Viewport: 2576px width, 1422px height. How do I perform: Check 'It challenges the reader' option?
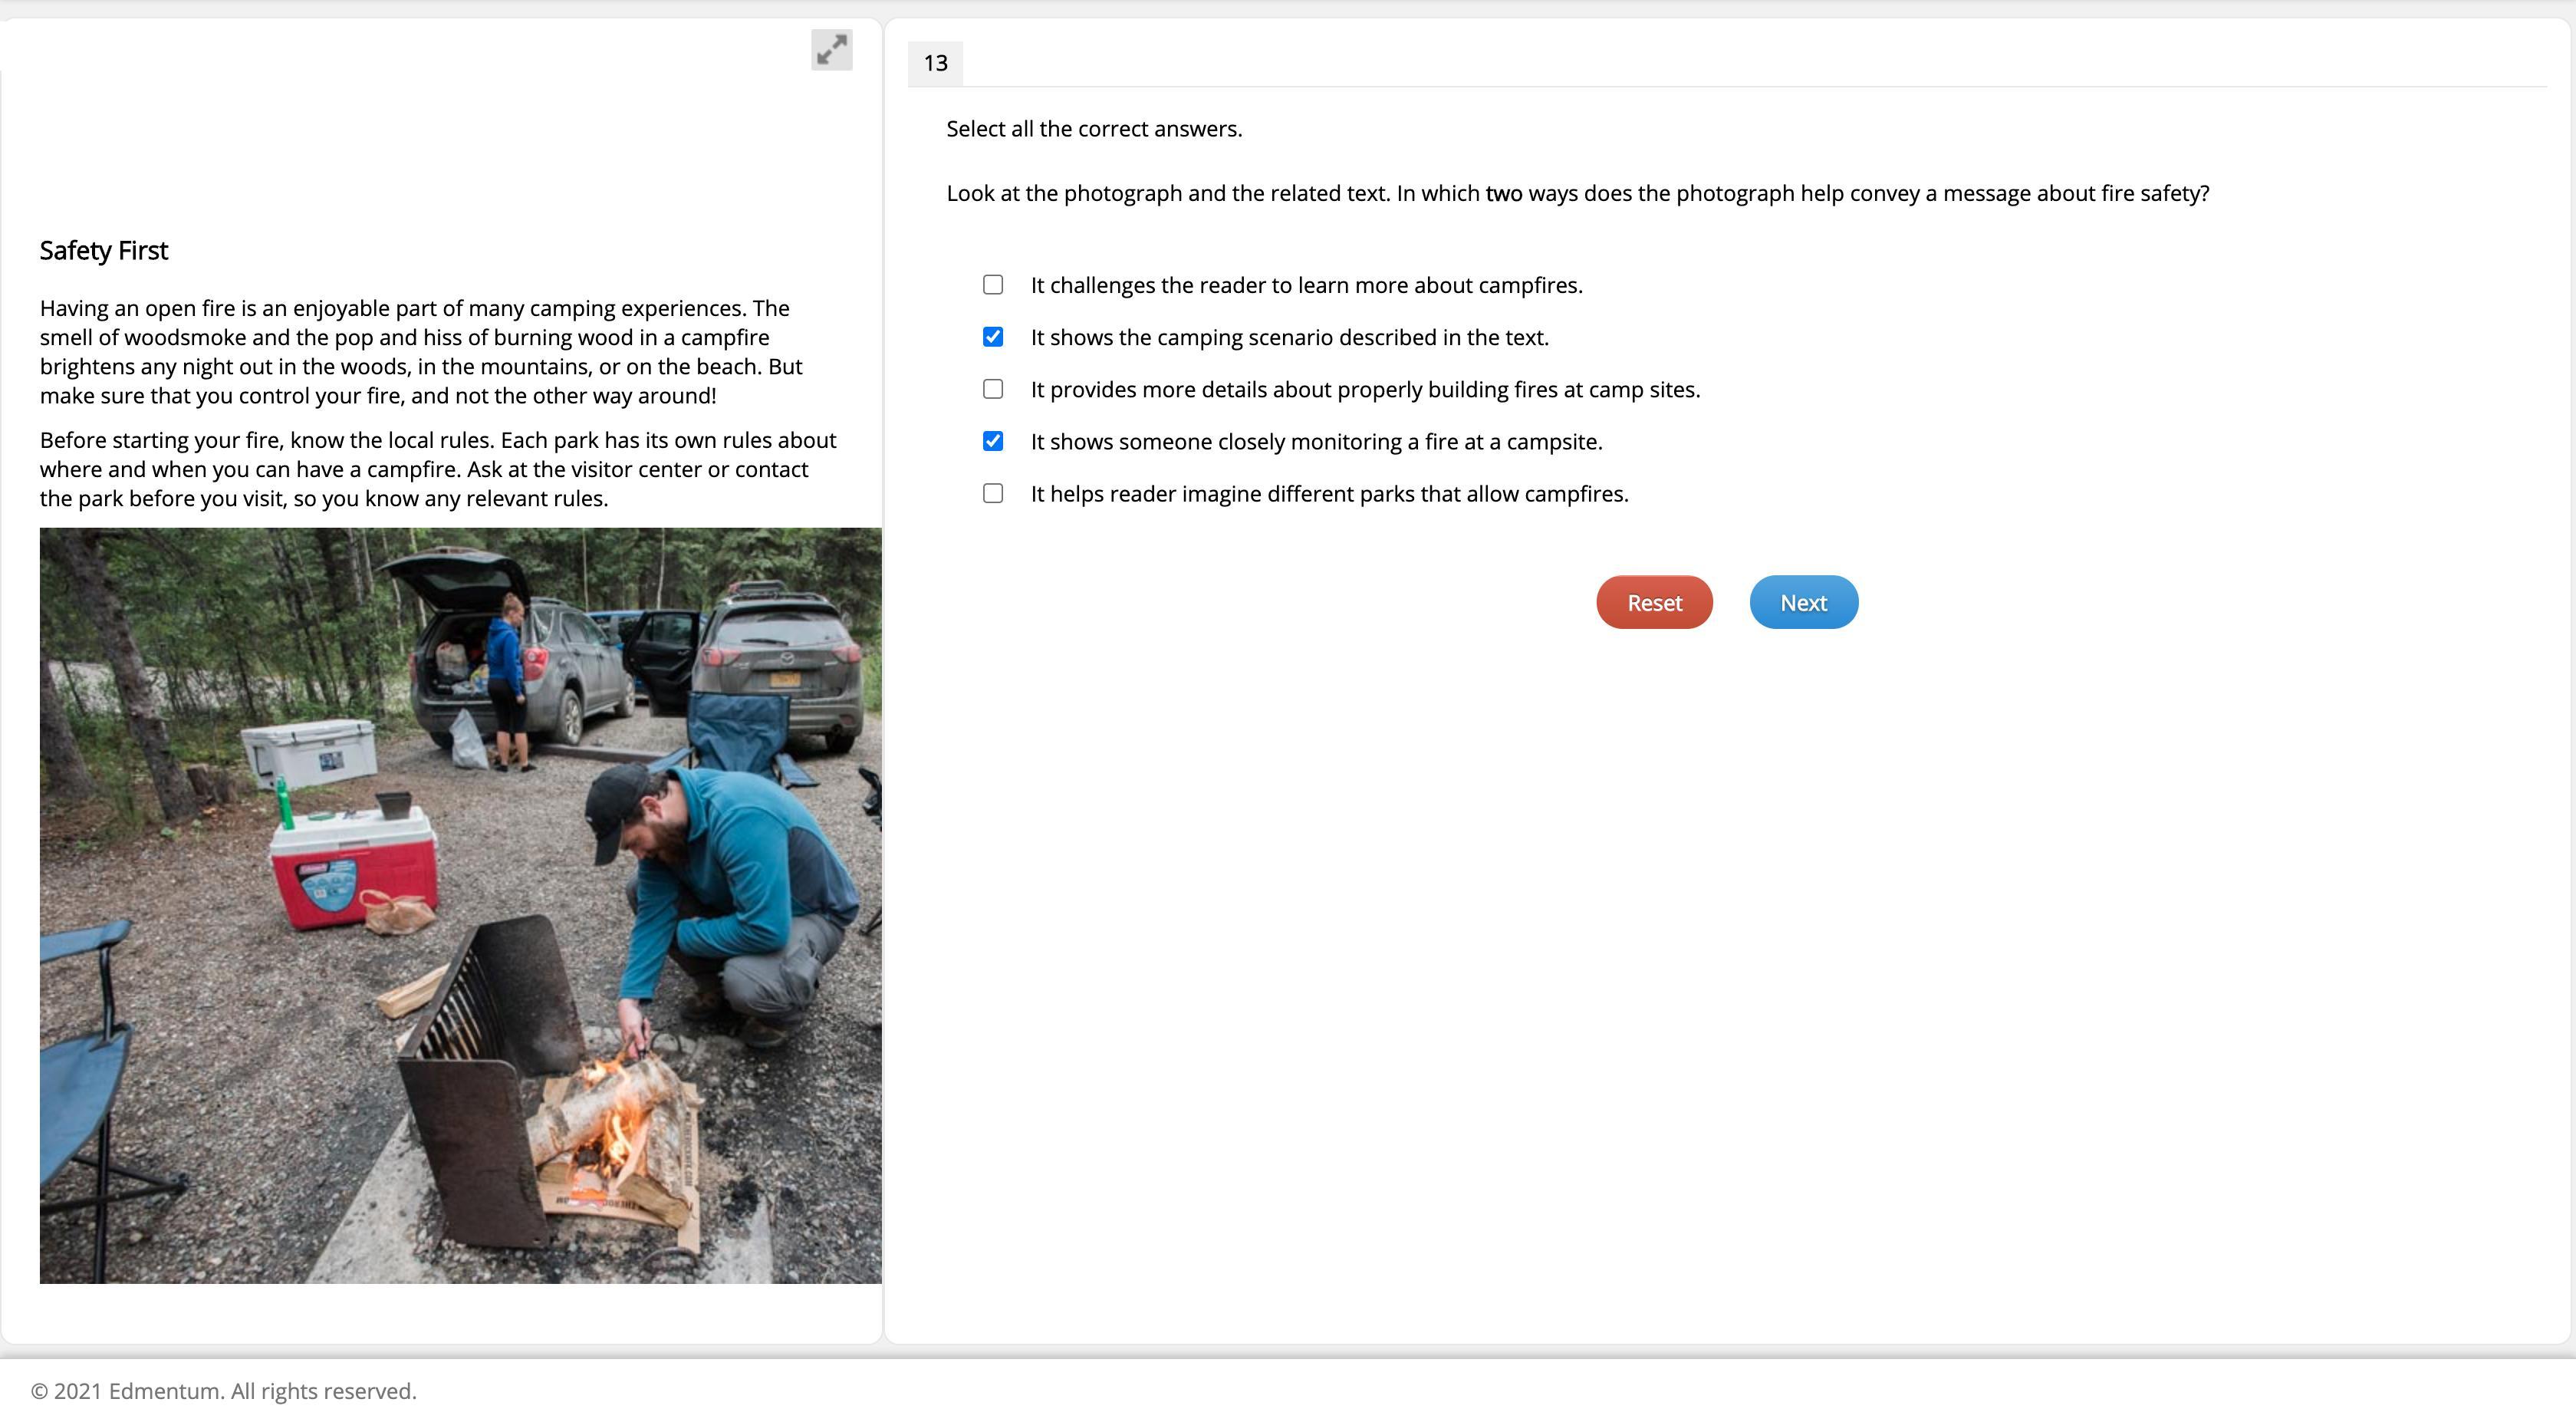click(992, 285)
